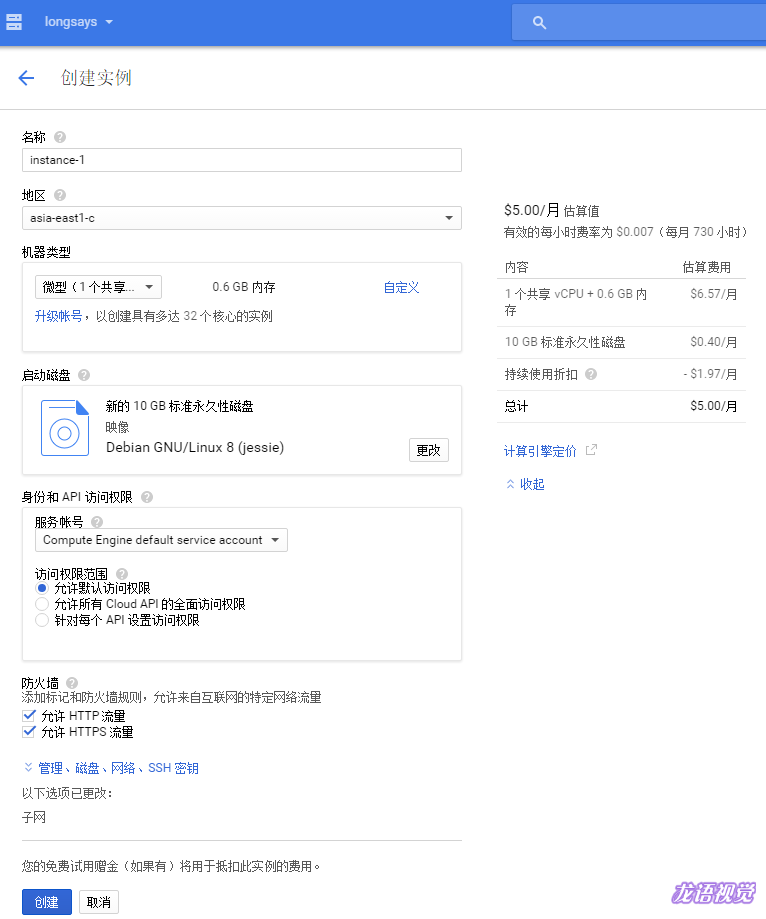Open help icon next to 访问权限范围

click(x=122, y=574)
